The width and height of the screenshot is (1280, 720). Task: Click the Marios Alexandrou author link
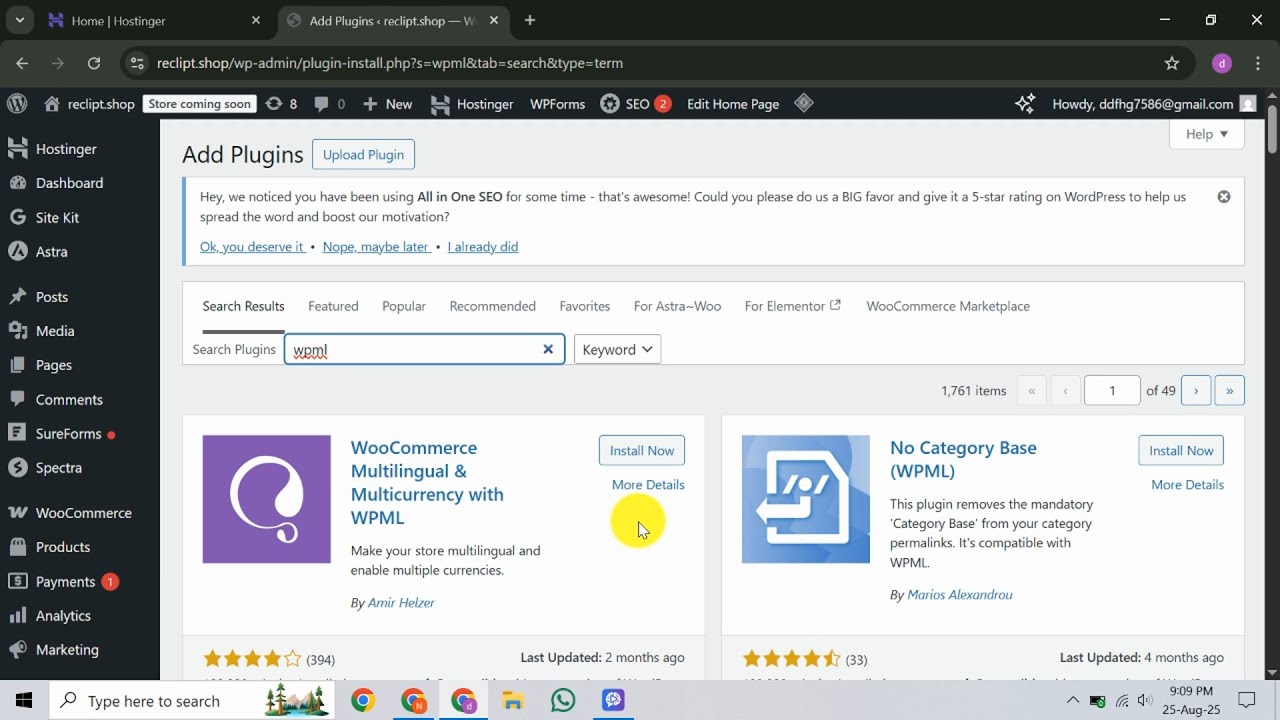(x=959, y=594)
